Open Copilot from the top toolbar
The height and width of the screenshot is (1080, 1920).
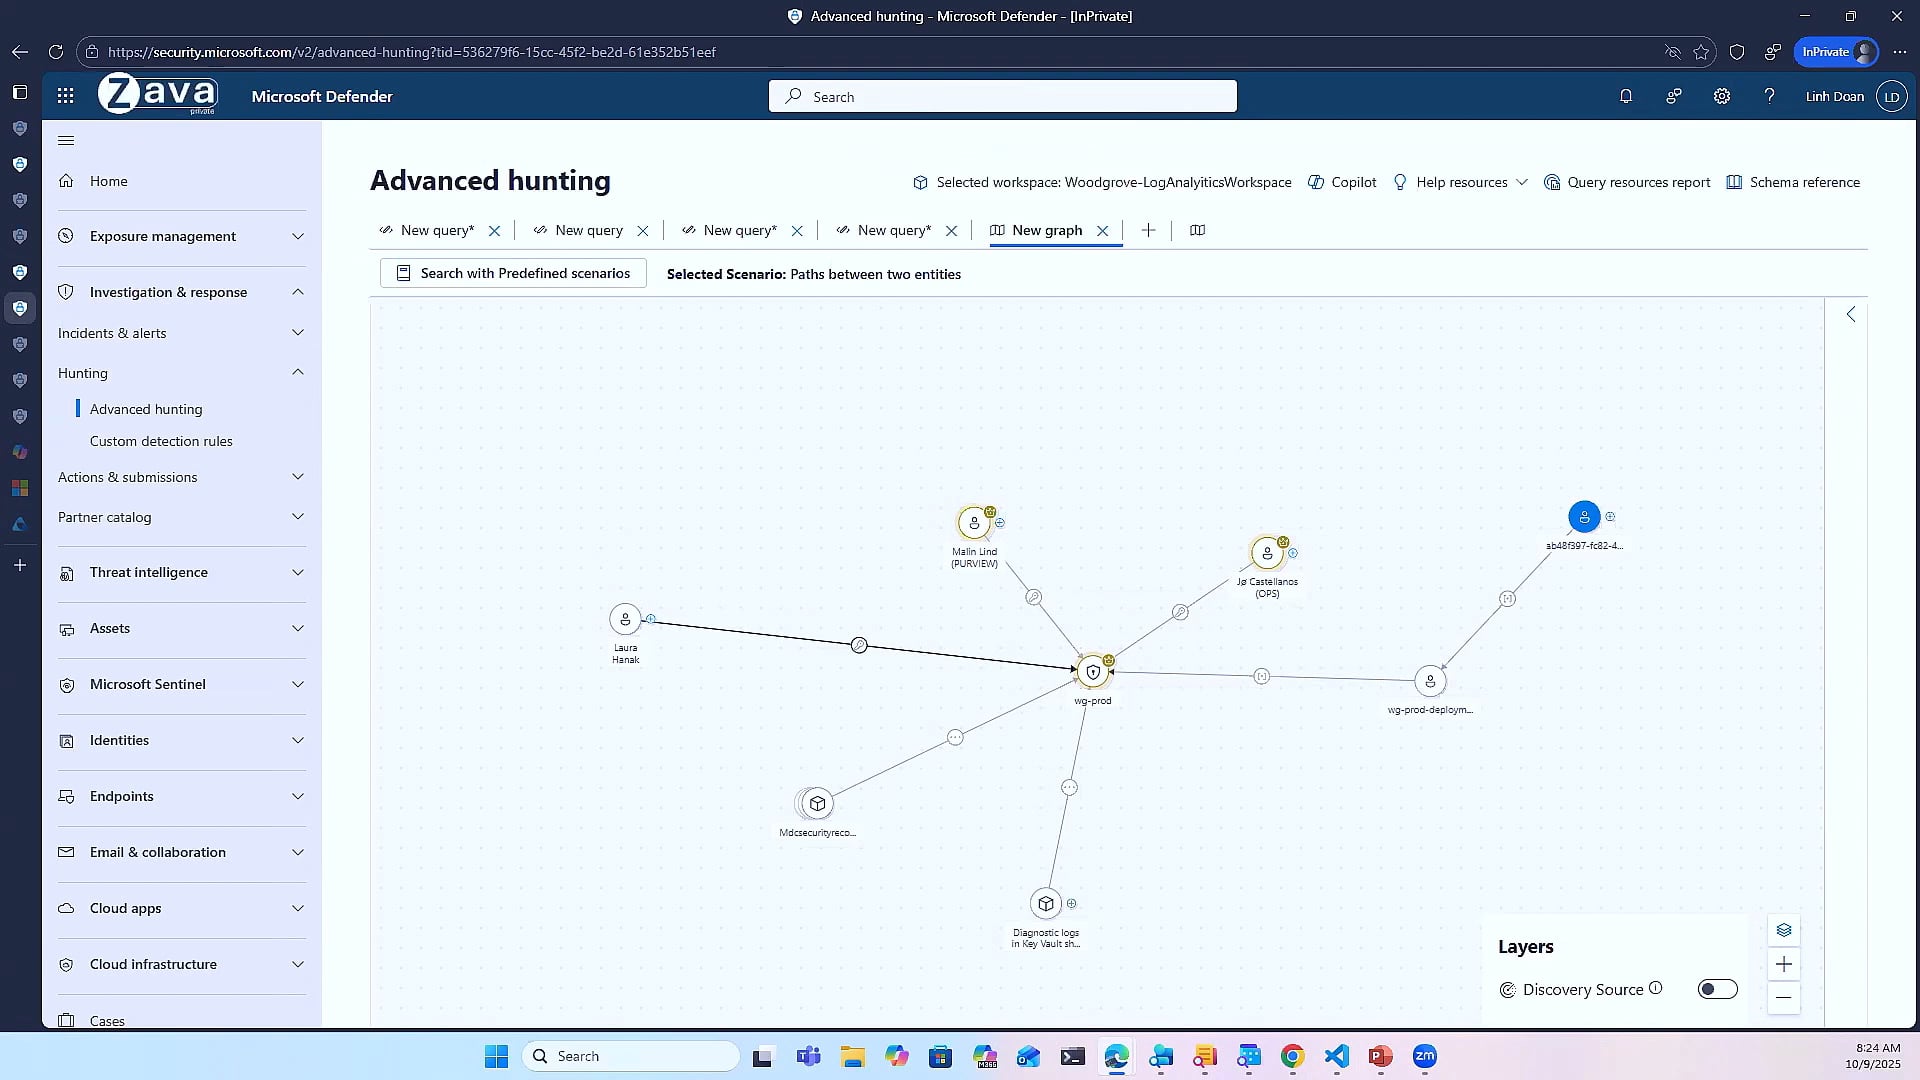pos(1341,182)
